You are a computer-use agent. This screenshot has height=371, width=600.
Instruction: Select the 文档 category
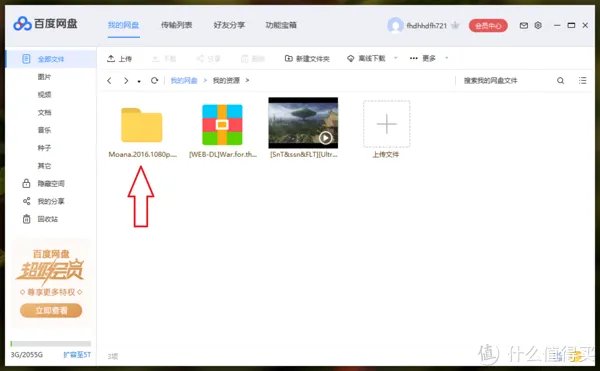click(44, 112)
